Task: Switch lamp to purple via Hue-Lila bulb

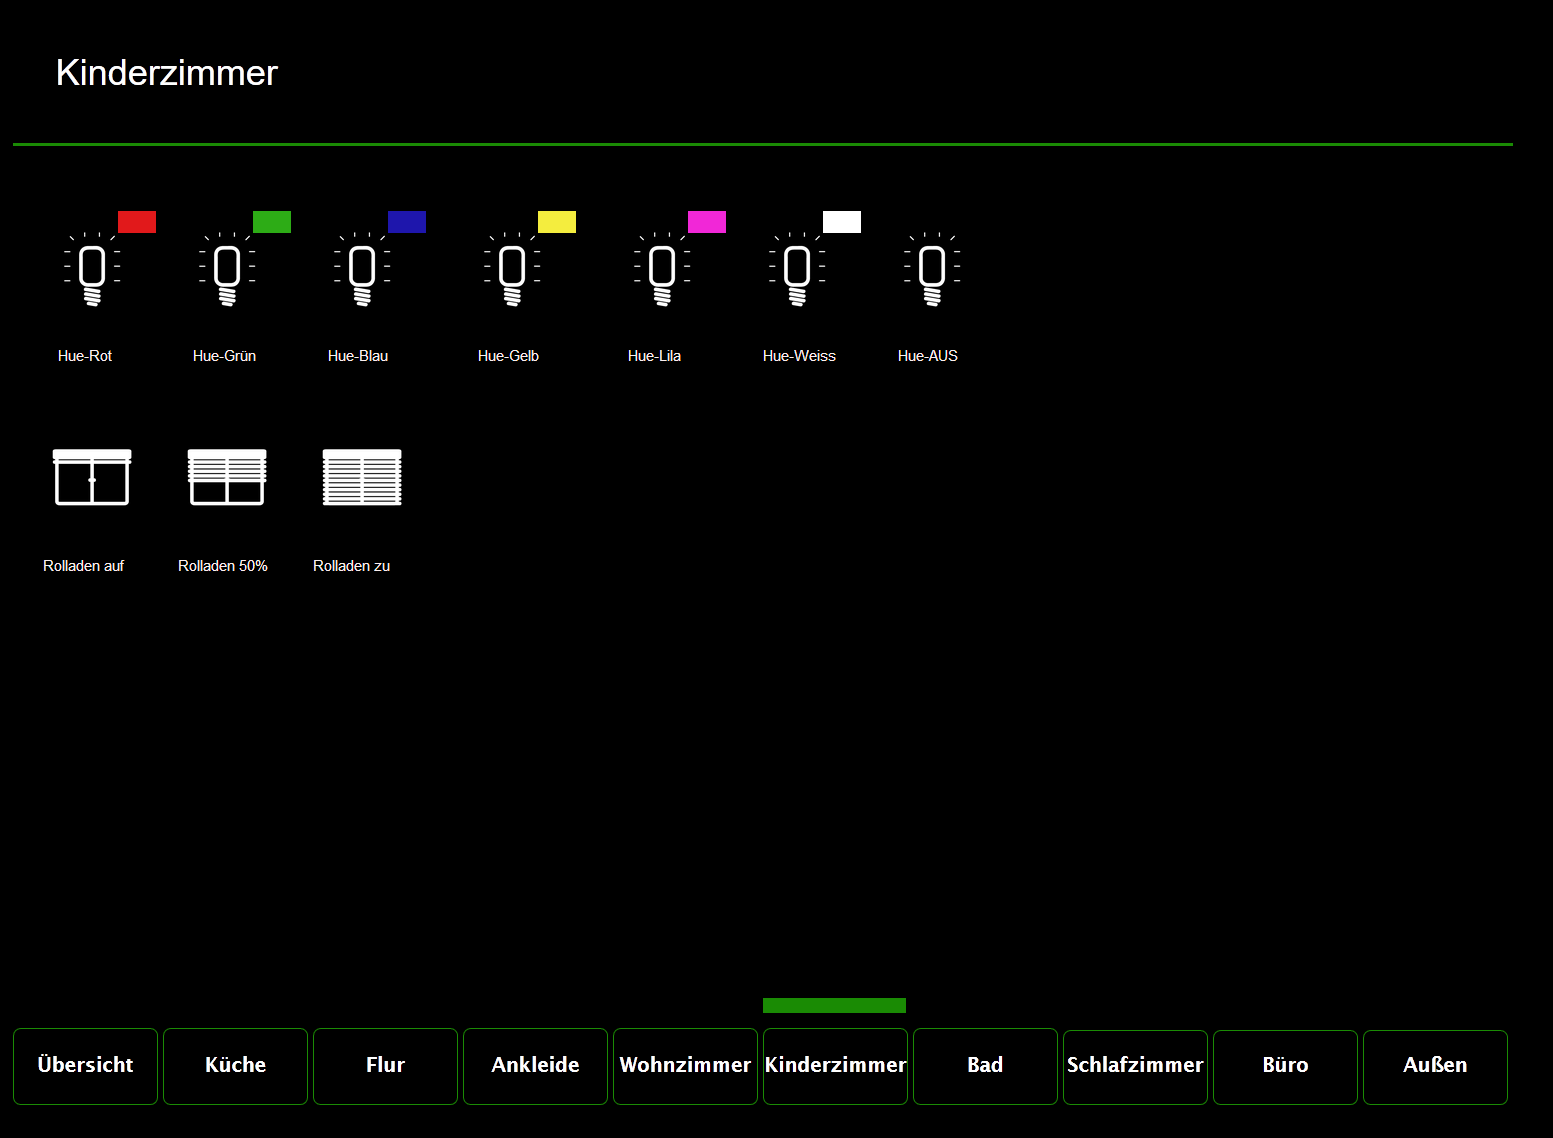Action: pos(662,270)
